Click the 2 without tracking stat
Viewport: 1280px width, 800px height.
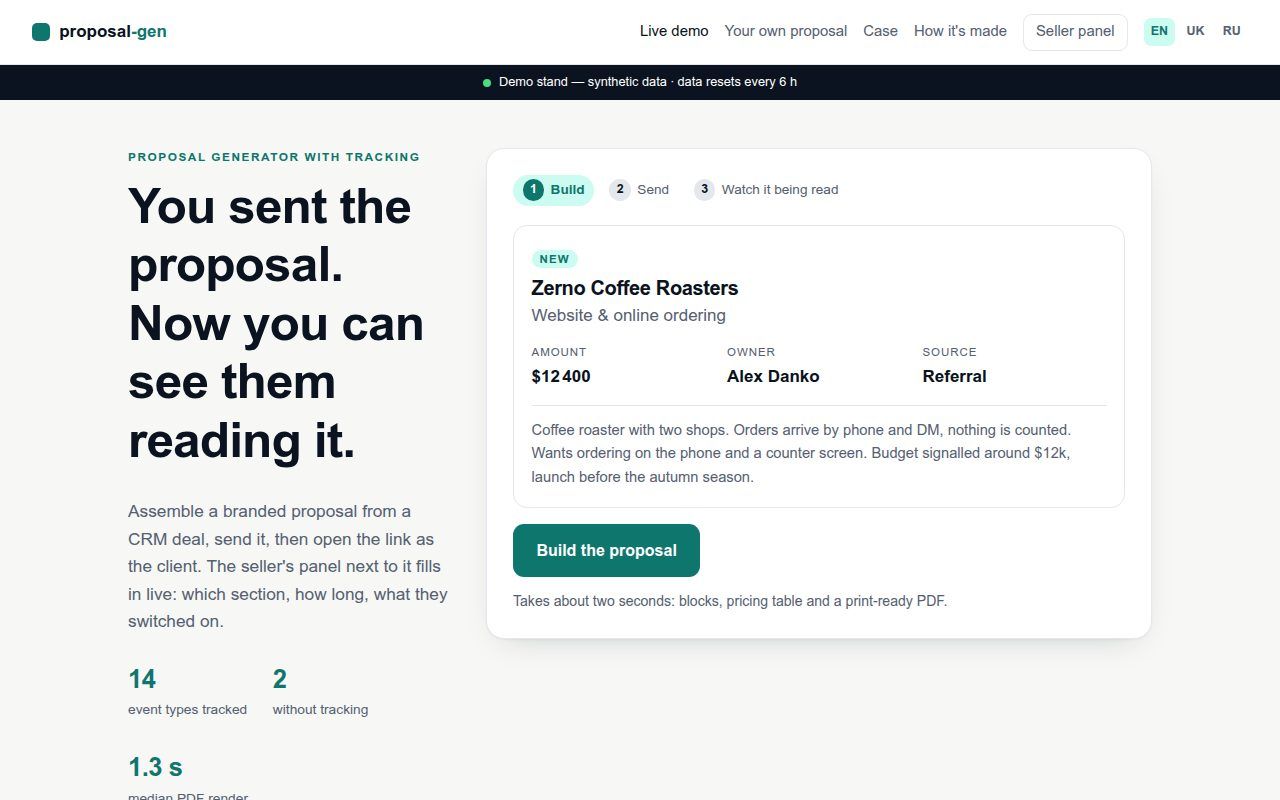click(320, 692)
